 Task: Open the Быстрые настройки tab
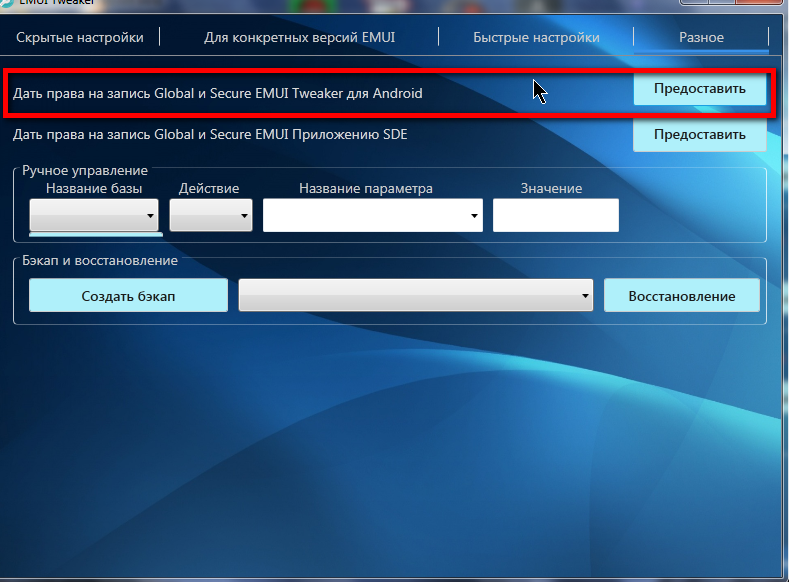pyautogui.click(x=536, y=37)
